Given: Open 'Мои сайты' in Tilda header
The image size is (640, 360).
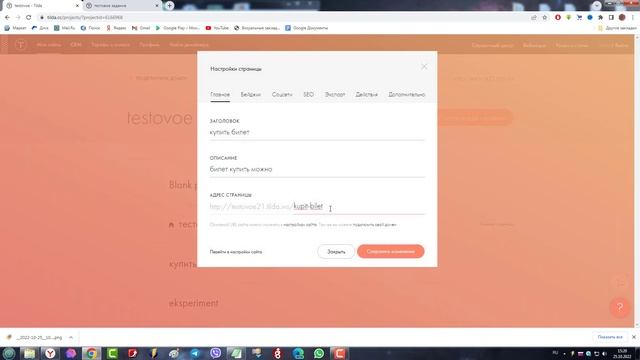Looking at the screenshot, I should pos(49,44).
